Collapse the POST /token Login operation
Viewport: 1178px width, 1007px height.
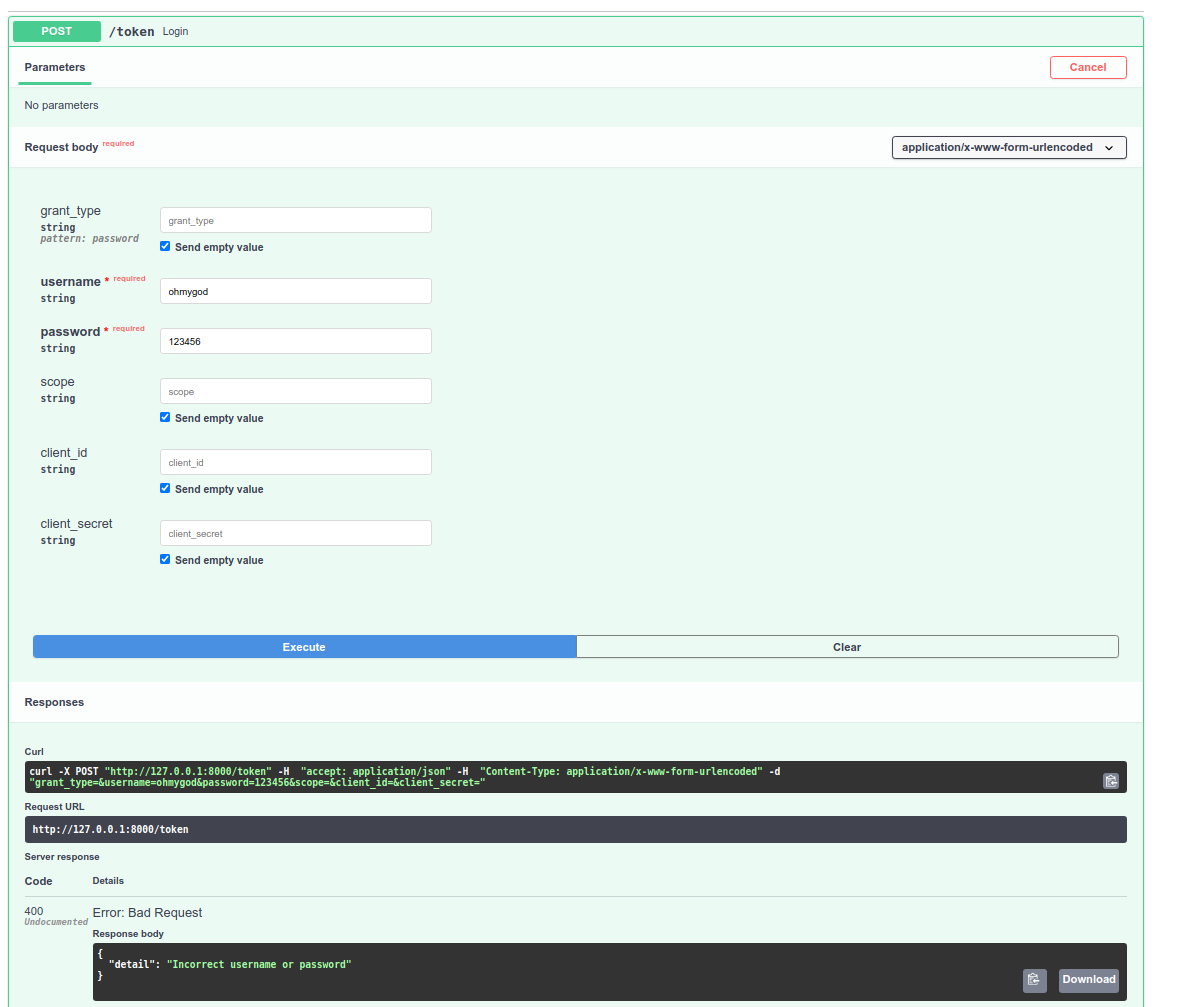[575, 32]
